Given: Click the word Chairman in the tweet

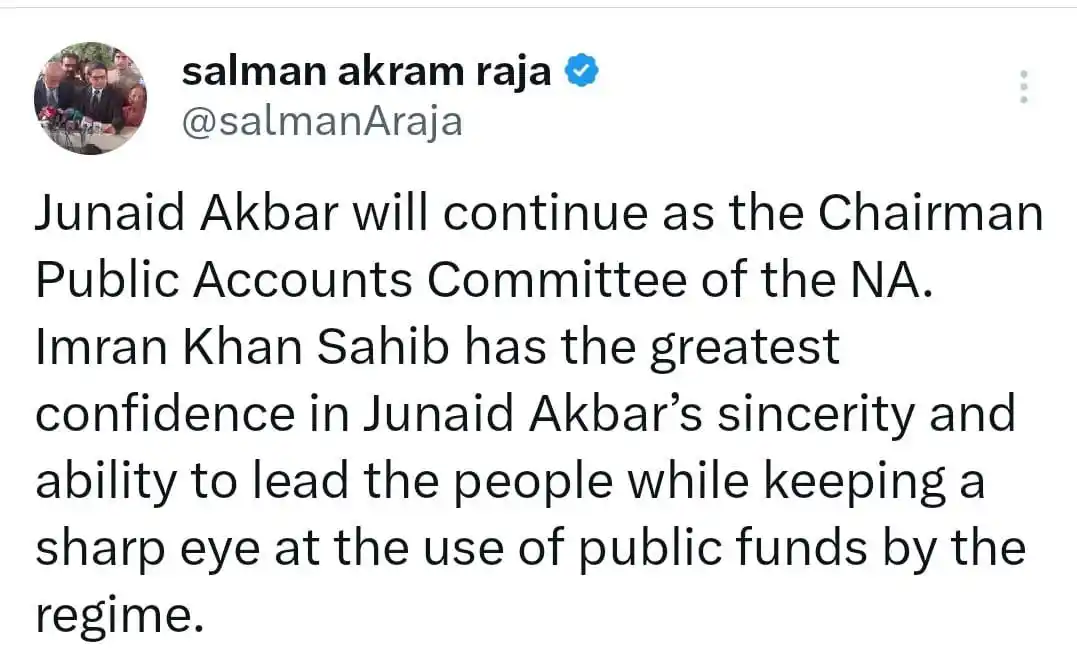Looking at the screenshot, I should (931, 212).
